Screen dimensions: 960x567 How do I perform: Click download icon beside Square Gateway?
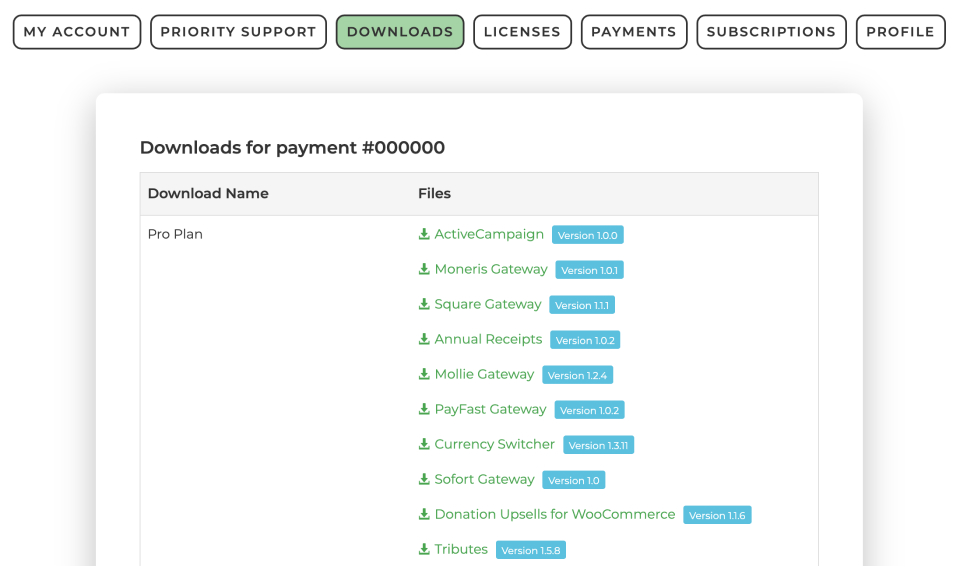point(424,304)
